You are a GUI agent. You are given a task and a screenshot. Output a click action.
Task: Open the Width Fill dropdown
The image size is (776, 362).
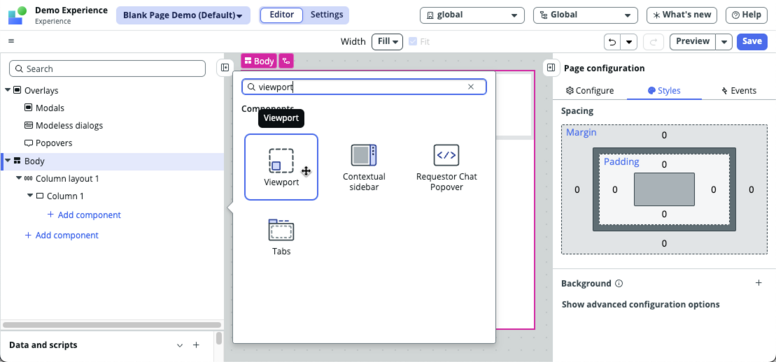(x=387, y=42)
